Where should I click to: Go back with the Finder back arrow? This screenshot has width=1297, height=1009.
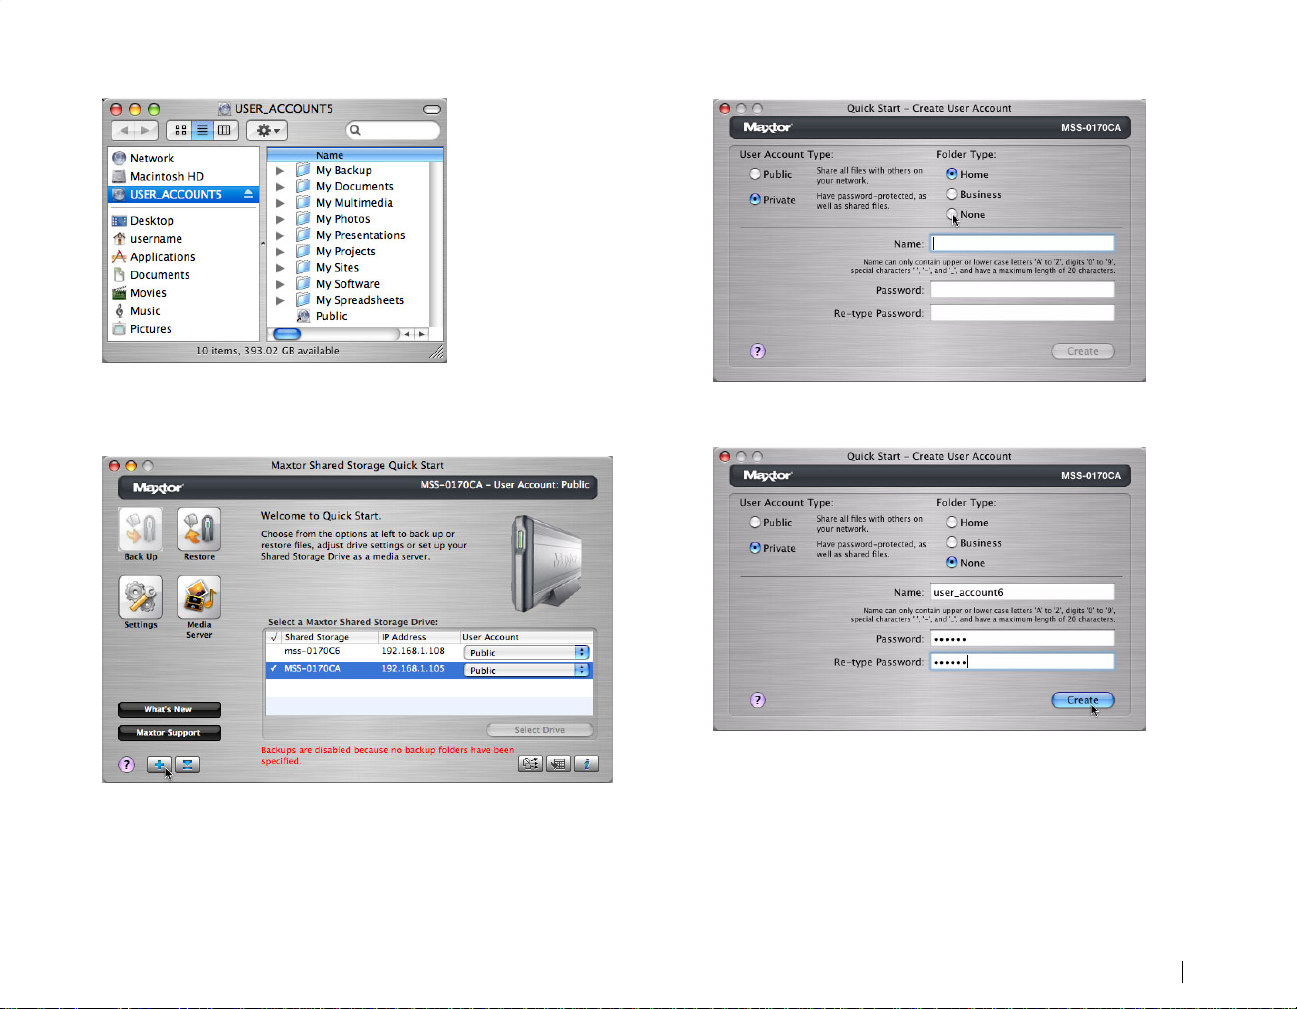pyautogui.click(x=124, y=130)
